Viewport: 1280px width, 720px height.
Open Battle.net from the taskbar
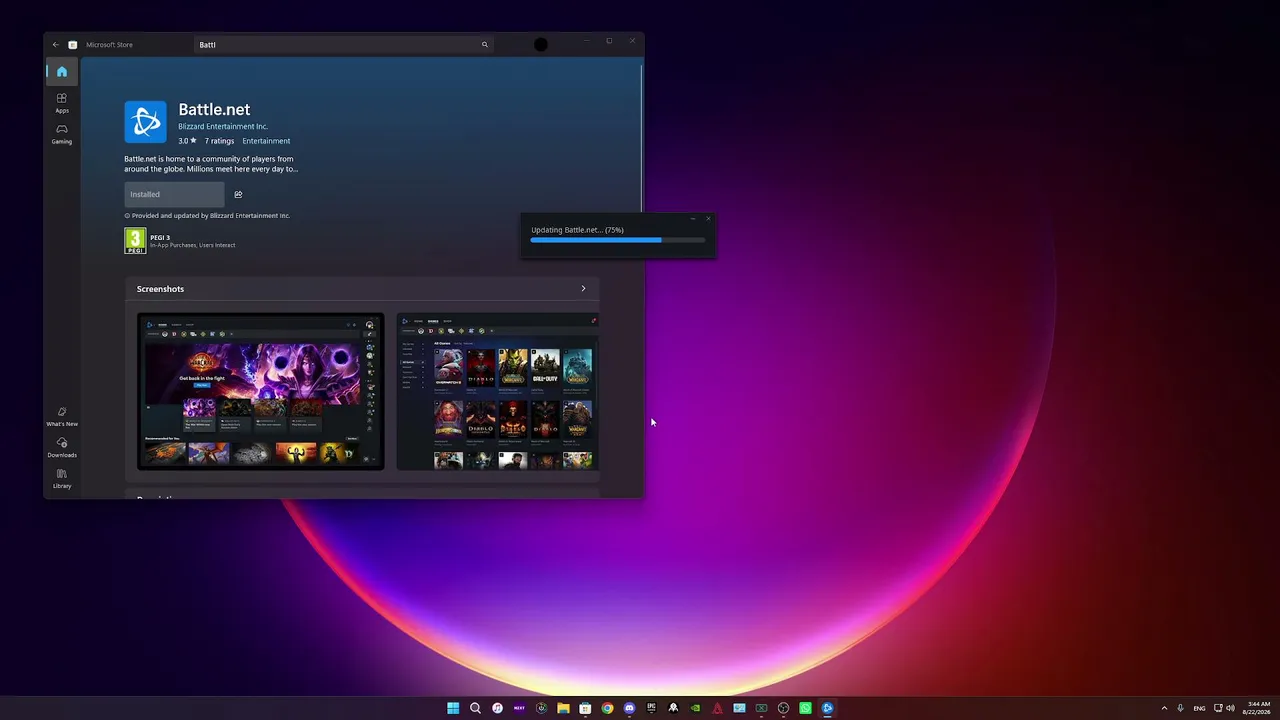(827, 708)
